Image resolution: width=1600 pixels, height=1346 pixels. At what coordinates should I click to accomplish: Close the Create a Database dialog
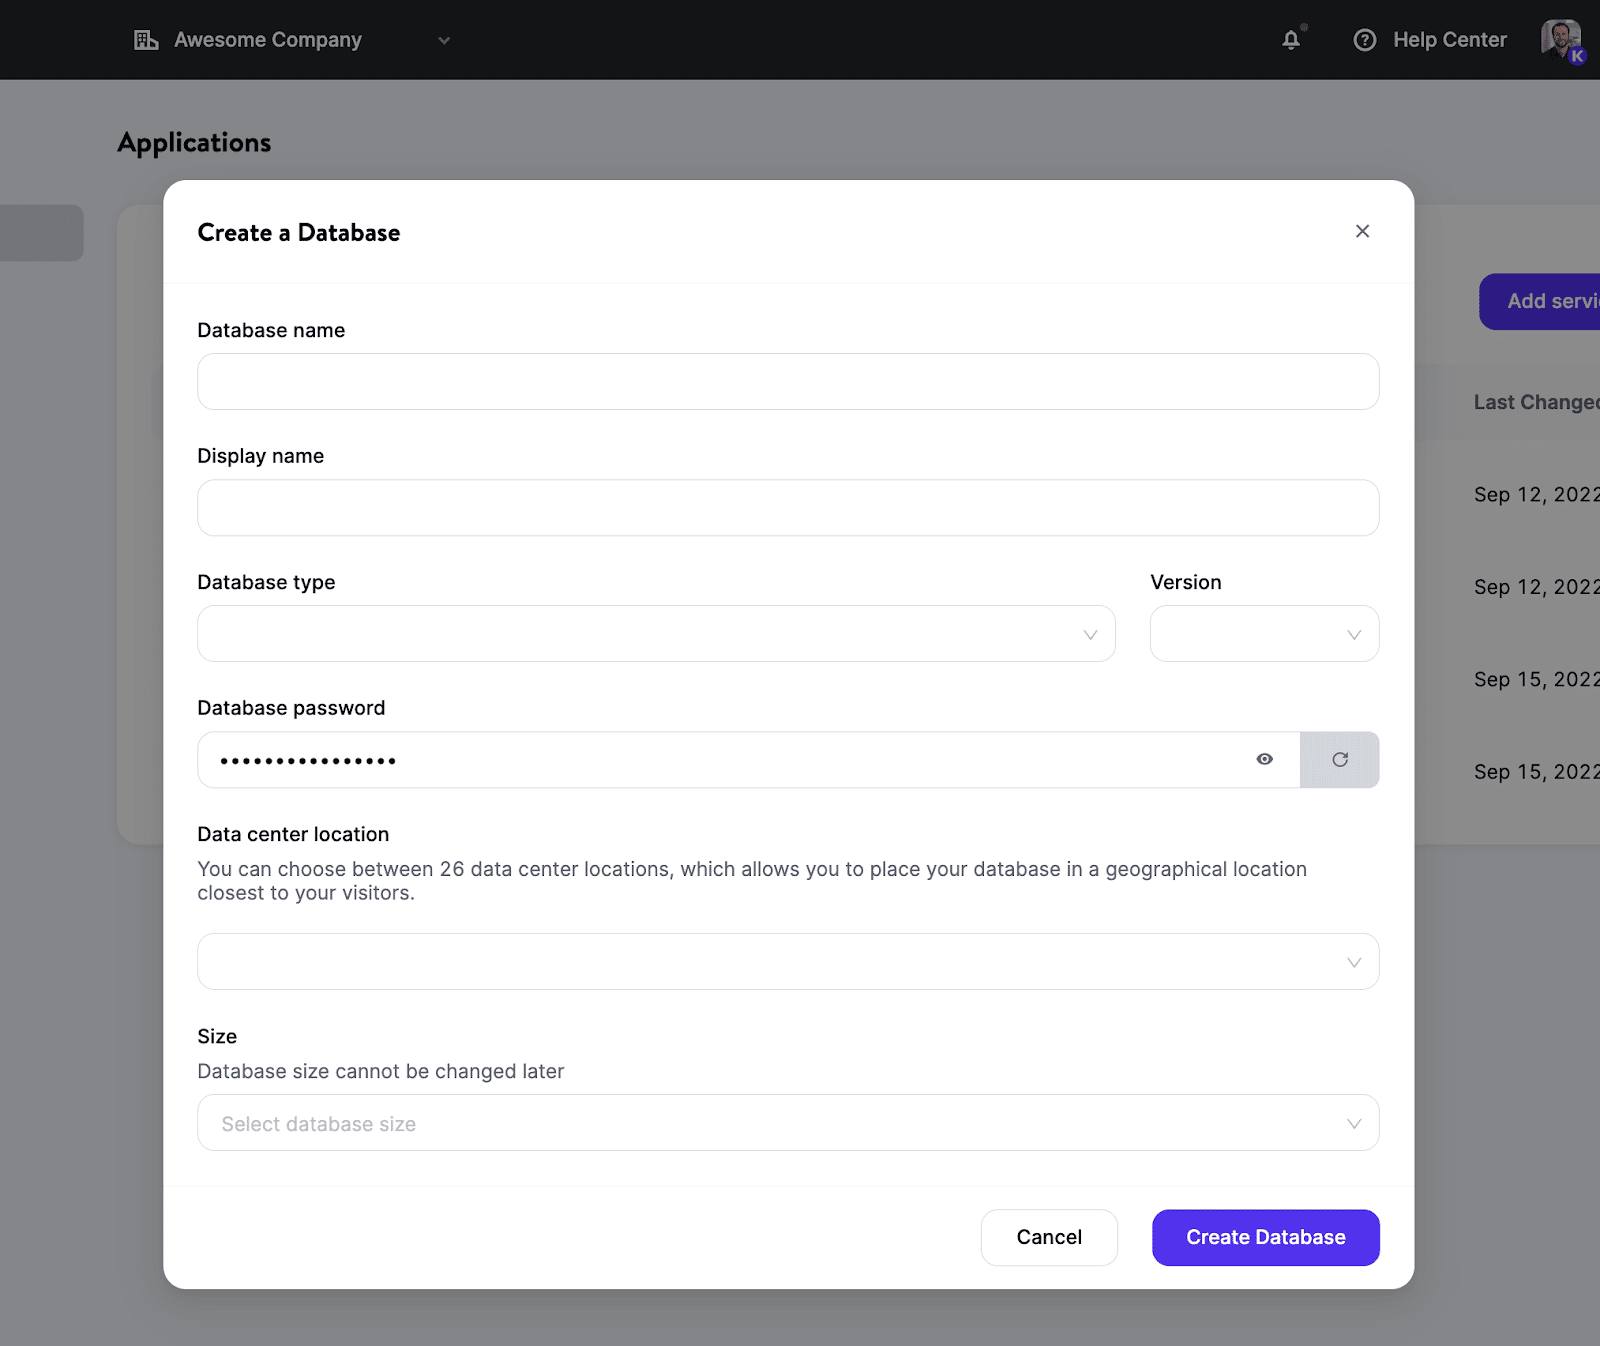coord(1362,231)
